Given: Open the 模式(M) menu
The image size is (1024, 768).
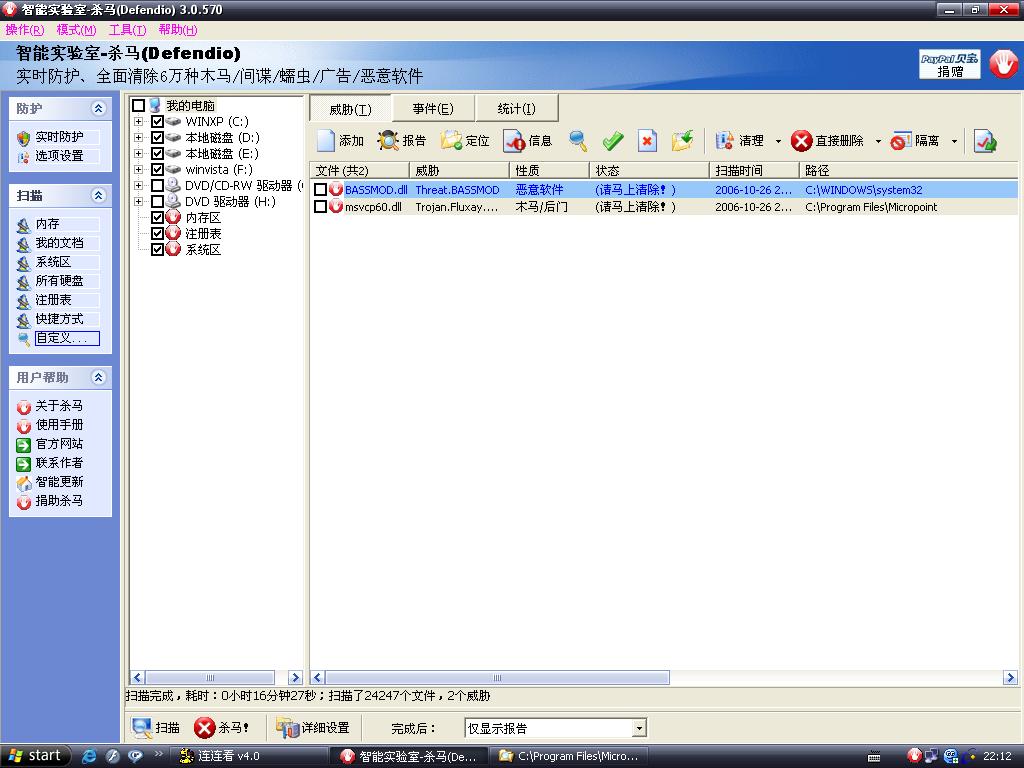Looking at the screenshot, I should coord(76,30).
